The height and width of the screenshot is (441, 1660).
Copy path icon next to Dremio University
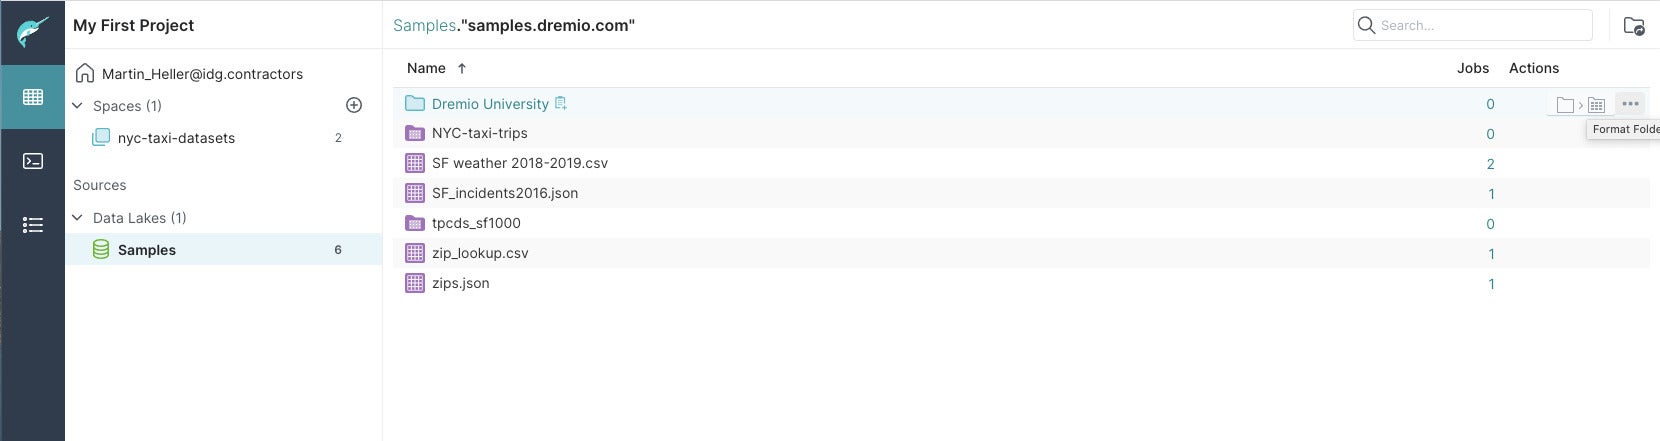coord(561,103)
